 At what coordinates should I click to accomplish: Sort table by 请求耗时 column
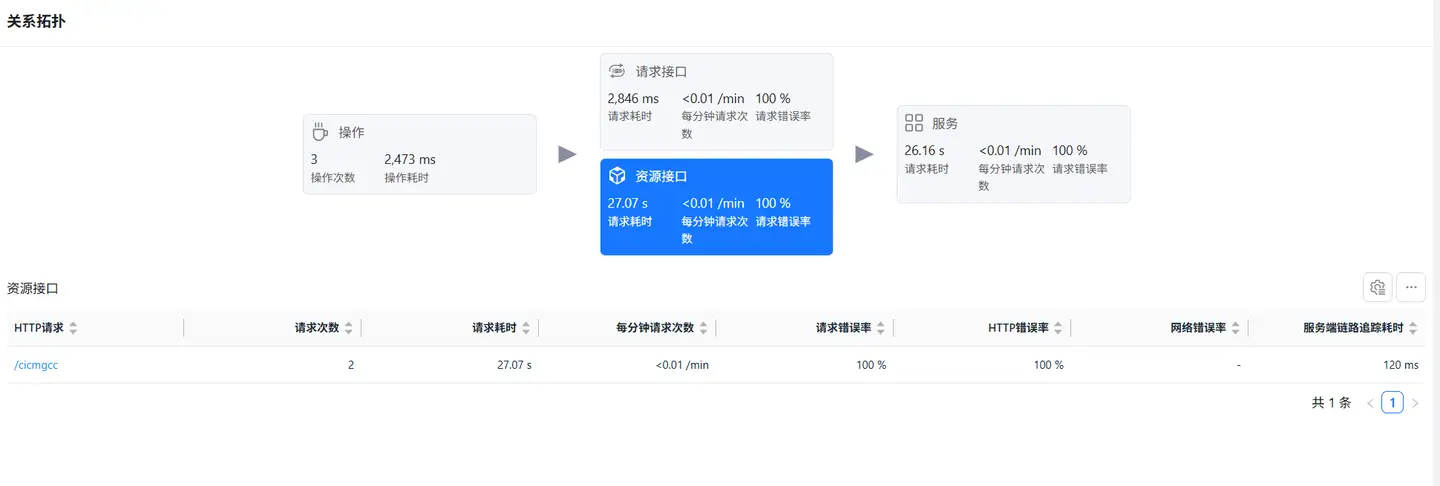tap(526, 328)
